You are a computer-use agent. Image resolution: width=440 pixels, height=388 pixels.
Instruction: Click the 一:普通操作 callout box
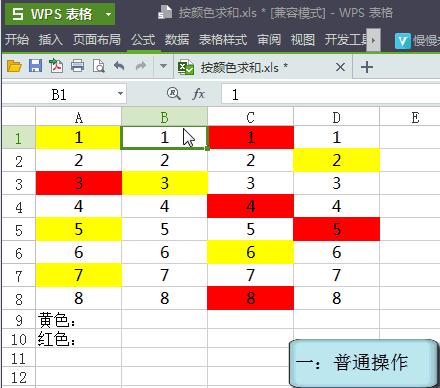363,363
